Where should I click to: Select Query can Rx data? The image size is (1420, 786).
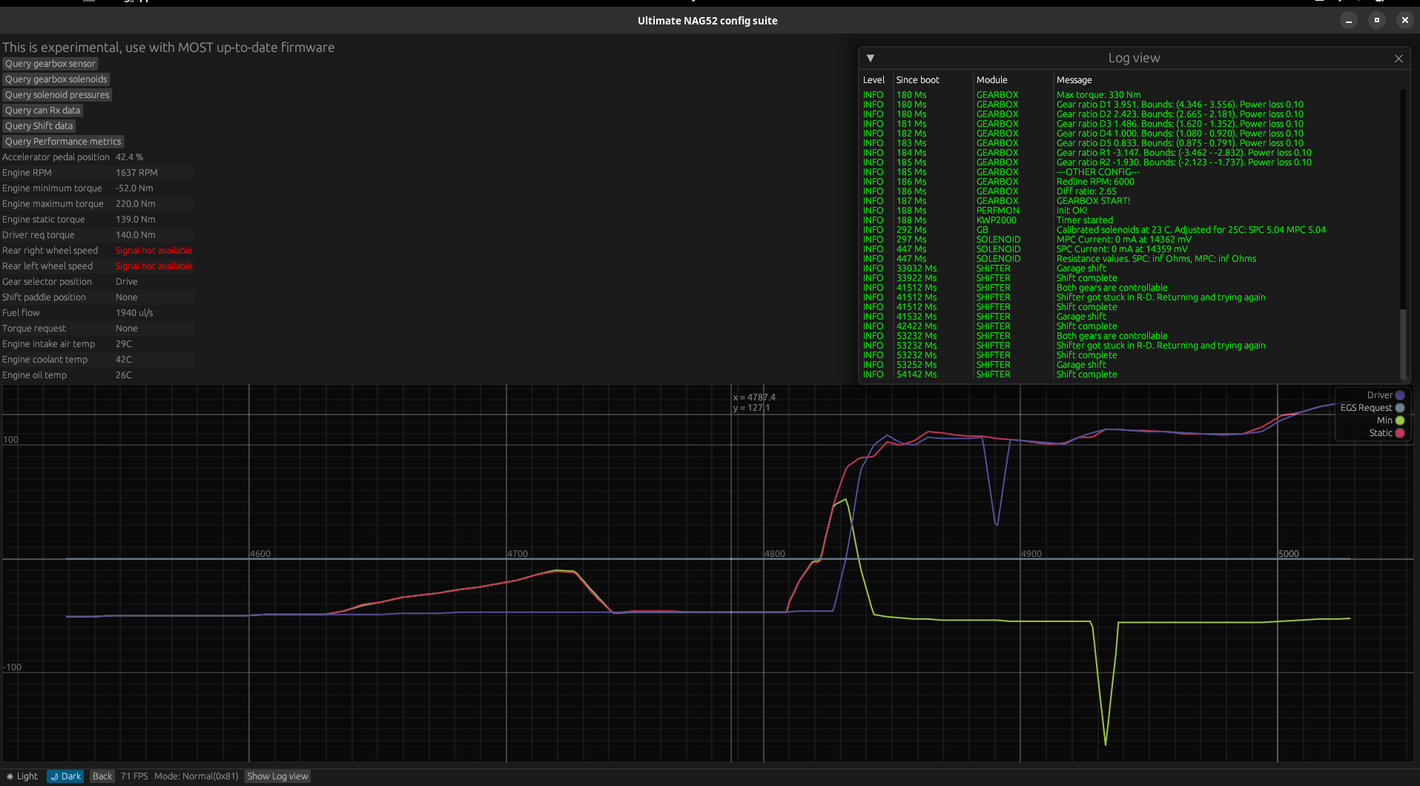[43, 110]
